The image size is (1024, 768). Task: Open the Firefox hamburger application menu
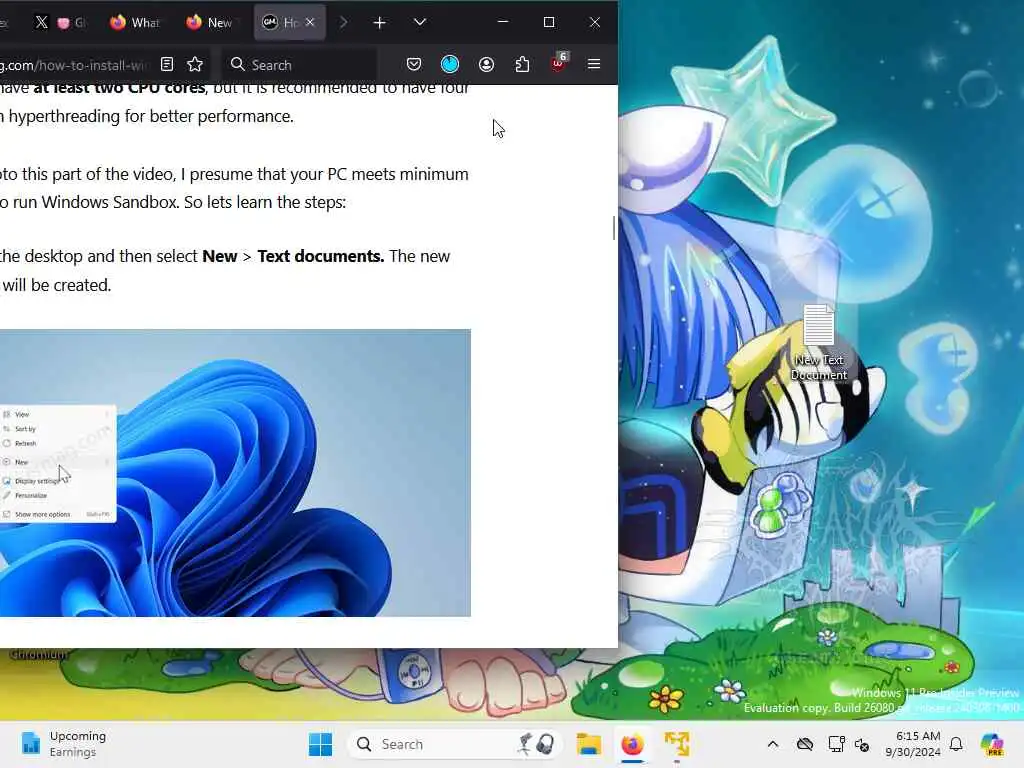click(594, 64)
